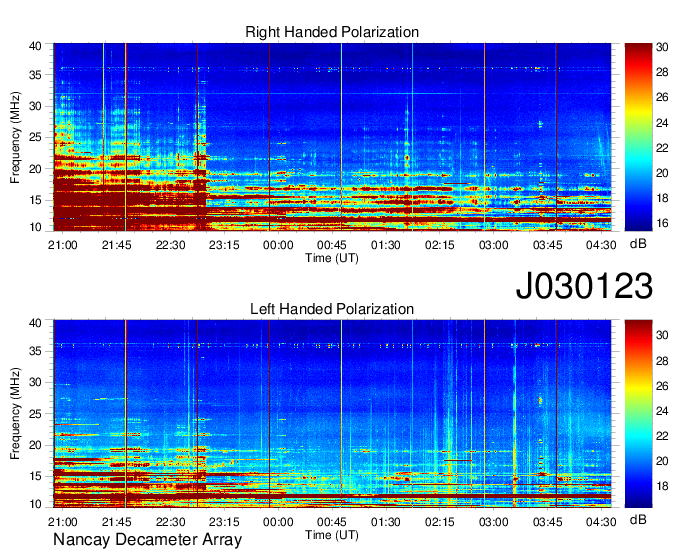Click the dB unit label of the Left Handed color bar

click(x=638, y=520)
